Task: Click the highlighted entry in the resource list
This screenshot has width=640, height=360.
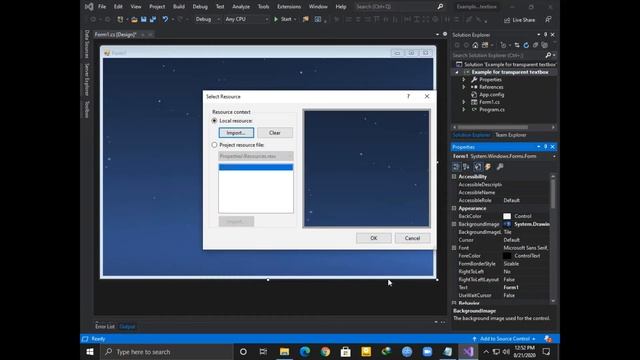Action: coord(256,167)
